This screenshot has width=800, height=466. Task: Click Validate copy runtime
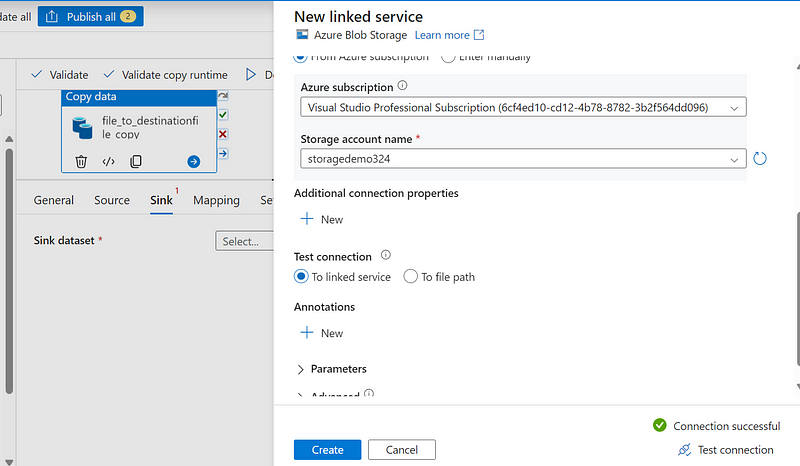165,75
